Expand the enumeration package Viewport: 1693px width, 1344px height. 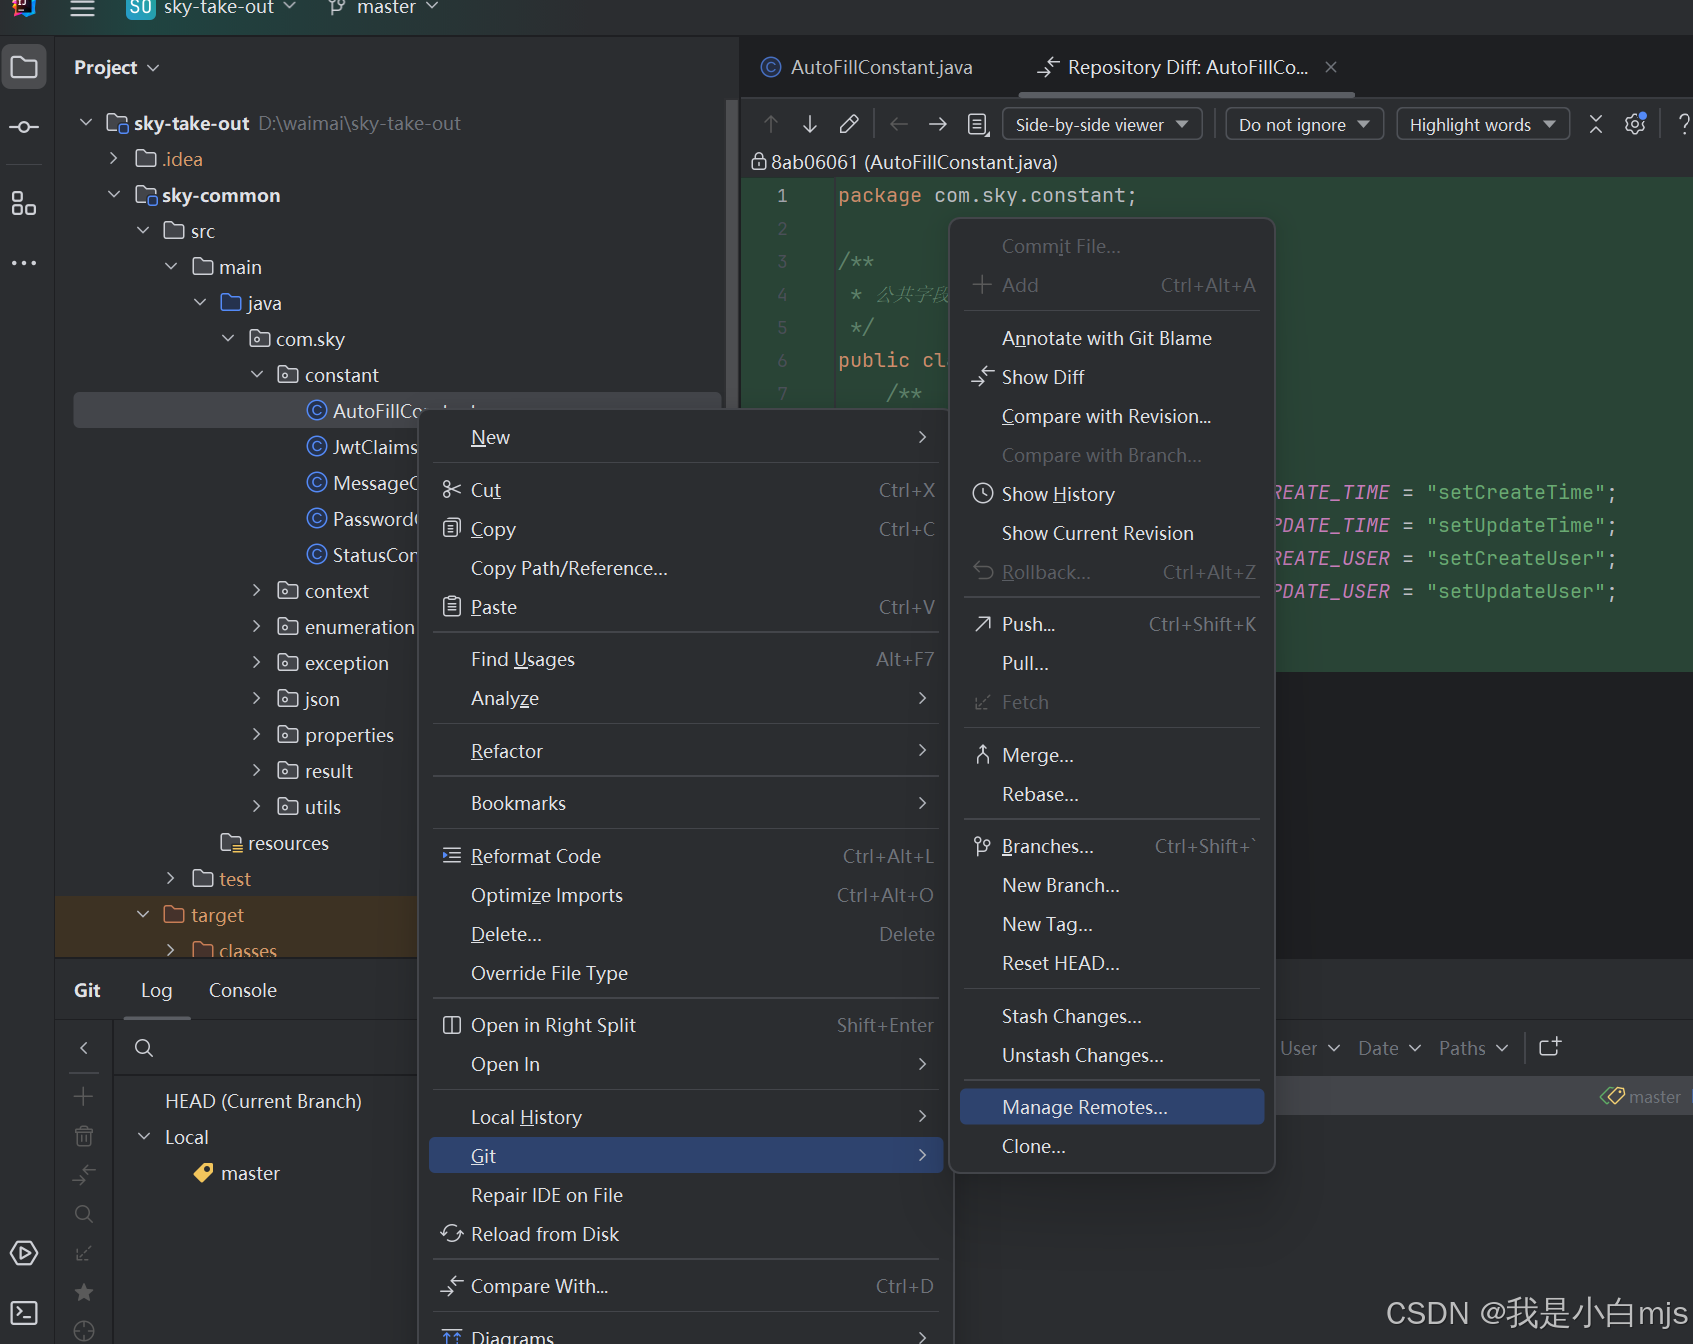tap(257, 626)
